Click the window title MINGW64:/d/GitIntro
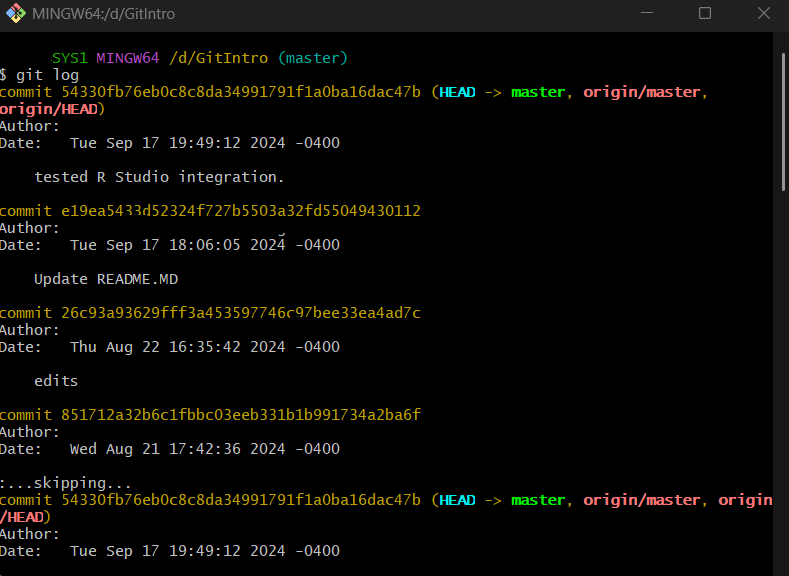Image resolution: width=789 pixels, height=576 pixels. (104, 14)
